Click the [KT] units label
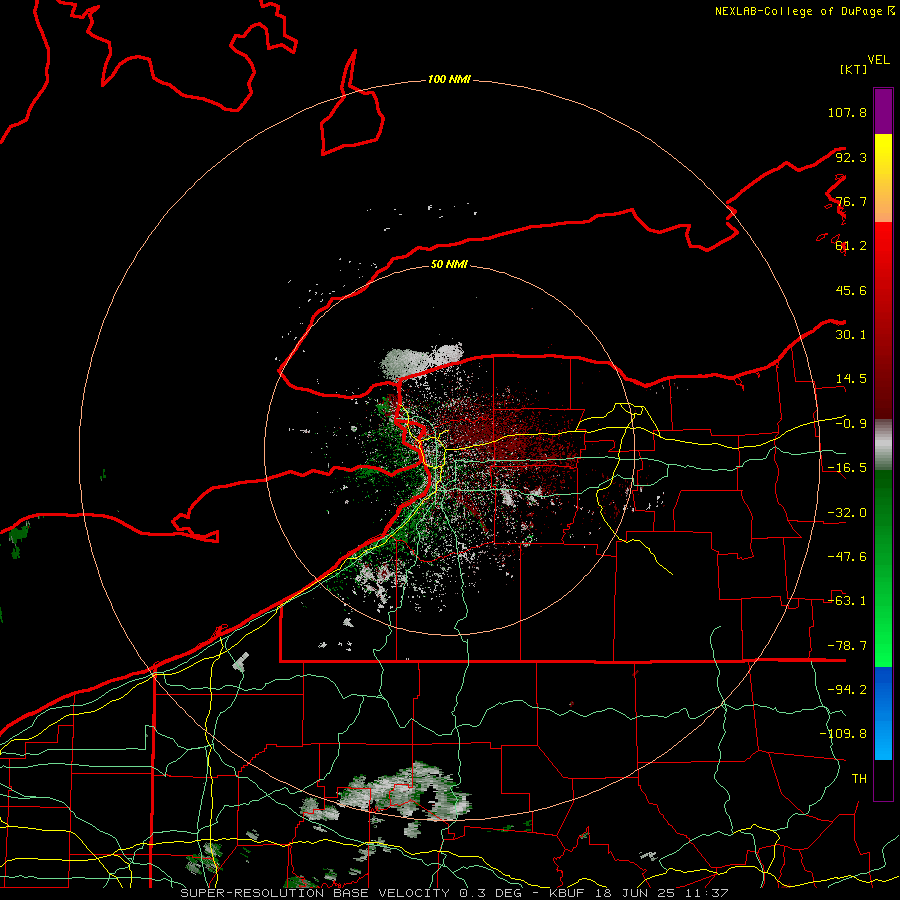Image resolution: width=900 pixels, height=900 pixels. 854,69
